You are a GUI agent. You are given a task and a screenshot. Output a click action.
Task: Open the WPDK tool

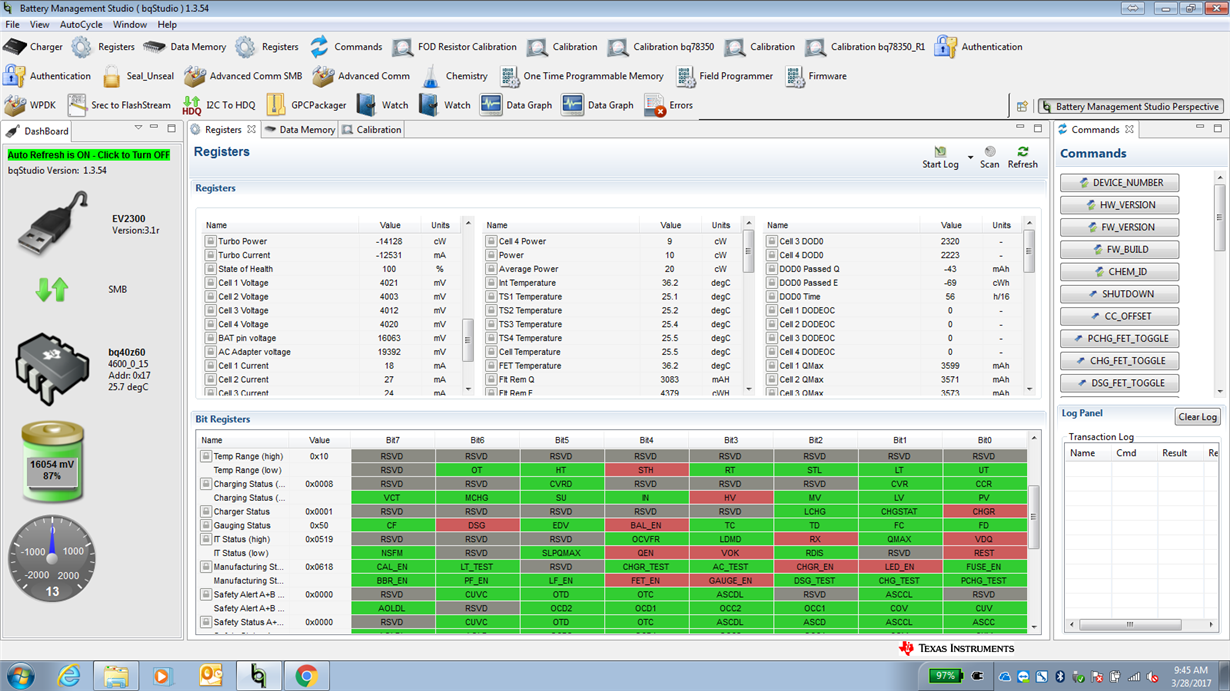30,105
